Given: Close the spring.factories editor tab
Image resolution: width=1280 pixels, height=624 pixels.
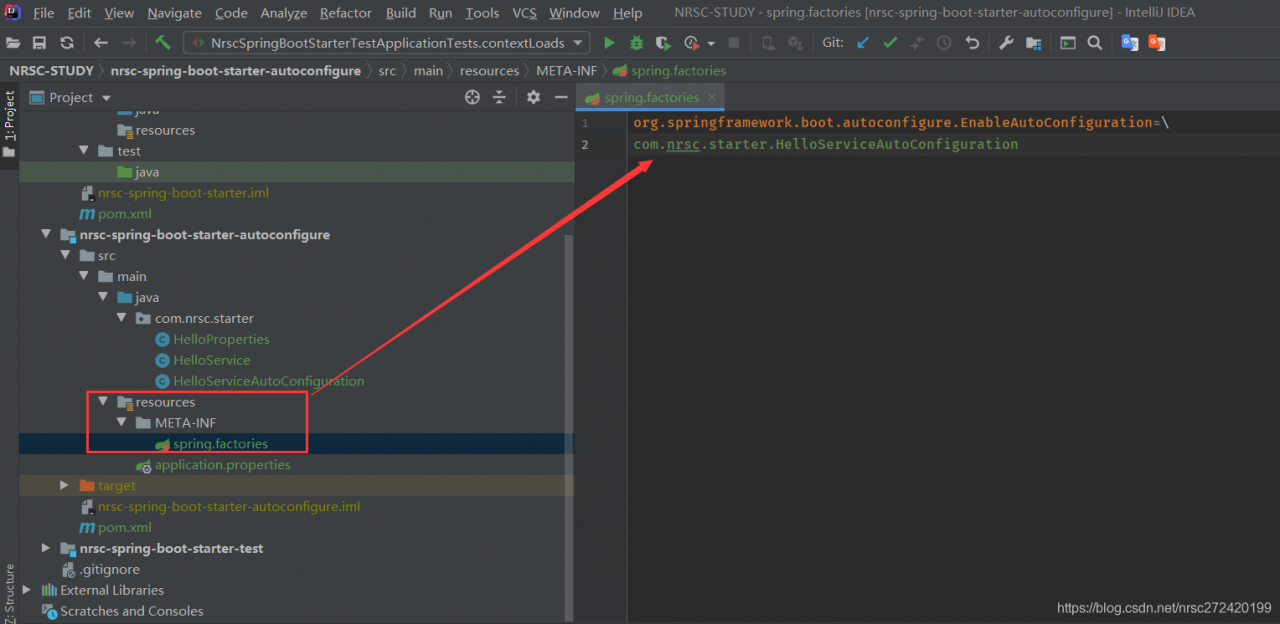Looking at the screenshot, I should point(712,97).
